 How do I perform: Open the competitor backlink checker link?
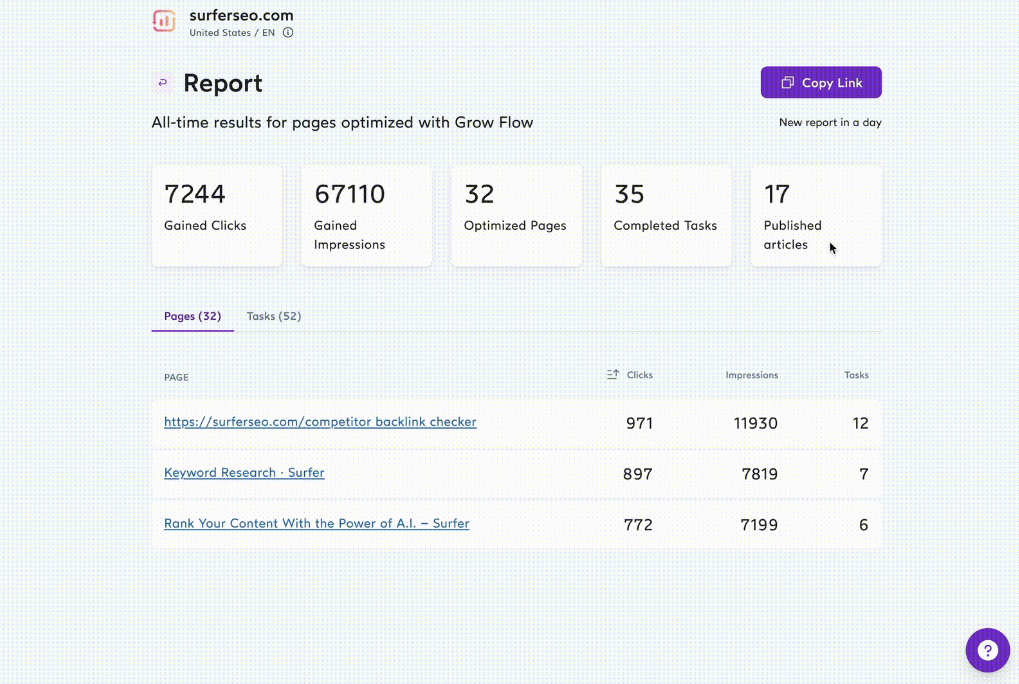pos(320,422)
